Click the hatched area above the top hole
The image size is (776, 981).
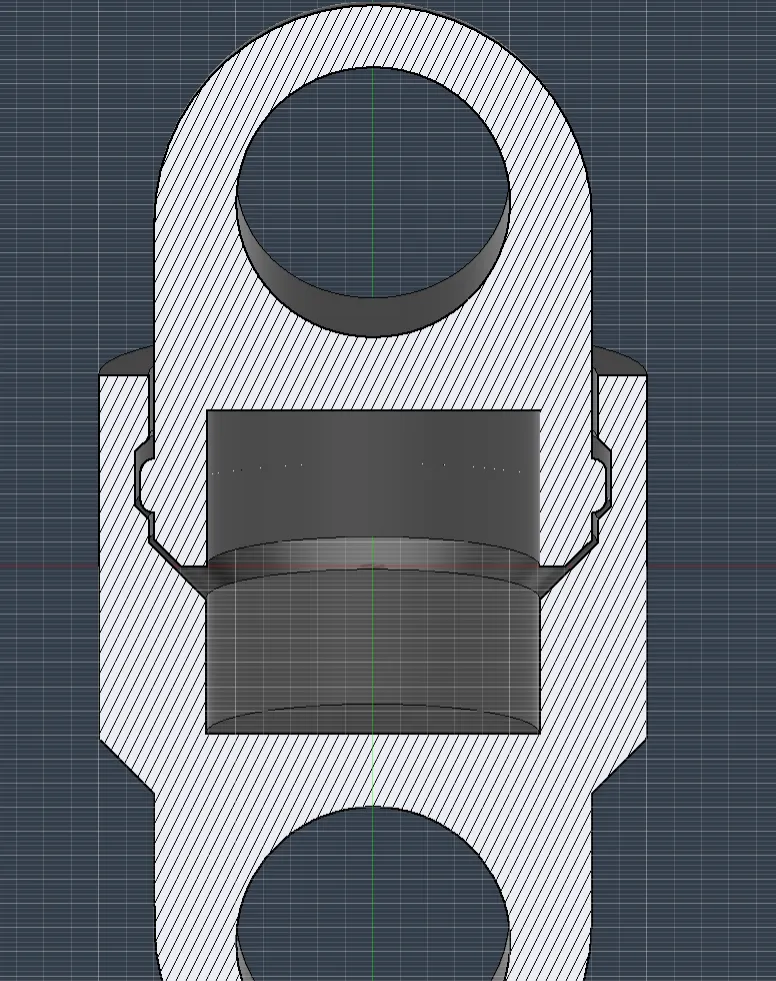tap(373, 34)
